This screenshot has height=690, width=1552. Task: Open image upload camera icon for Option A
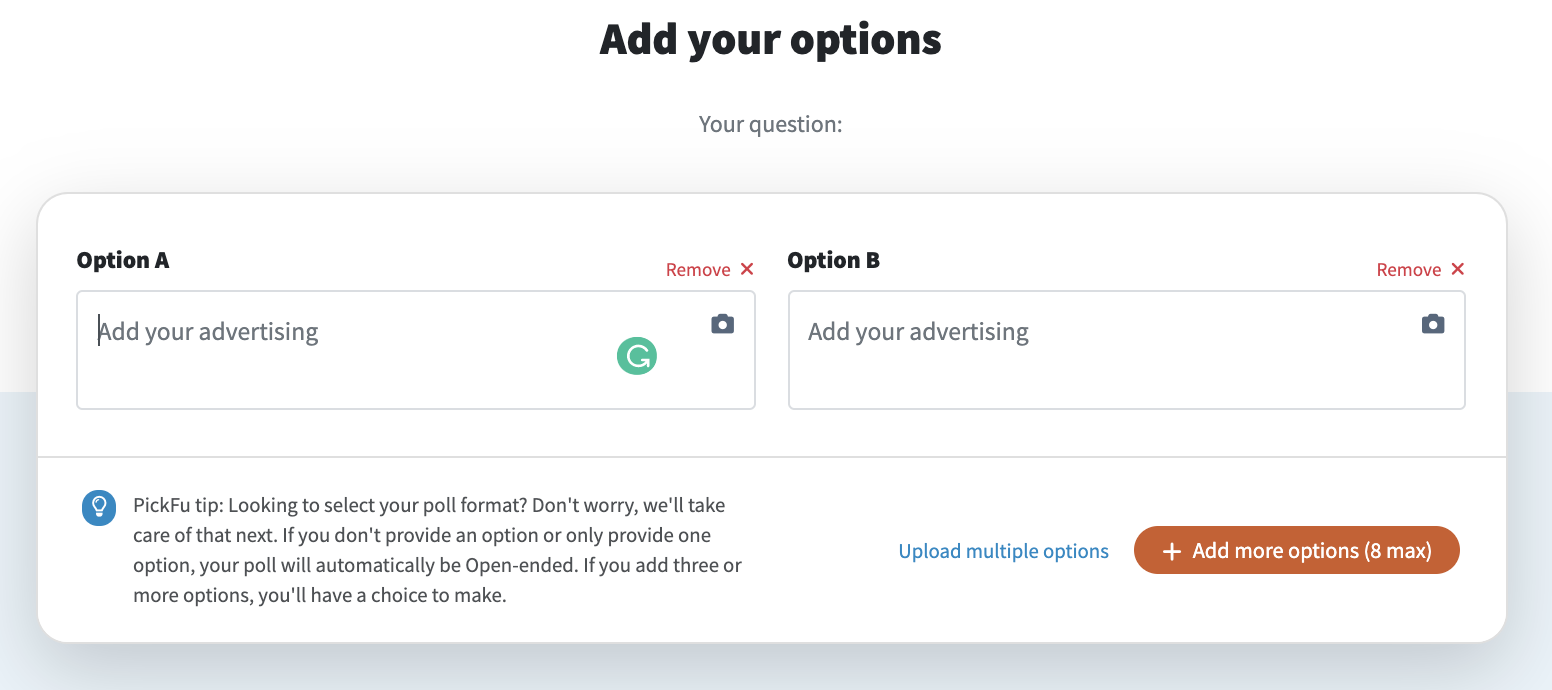point(722,324)
